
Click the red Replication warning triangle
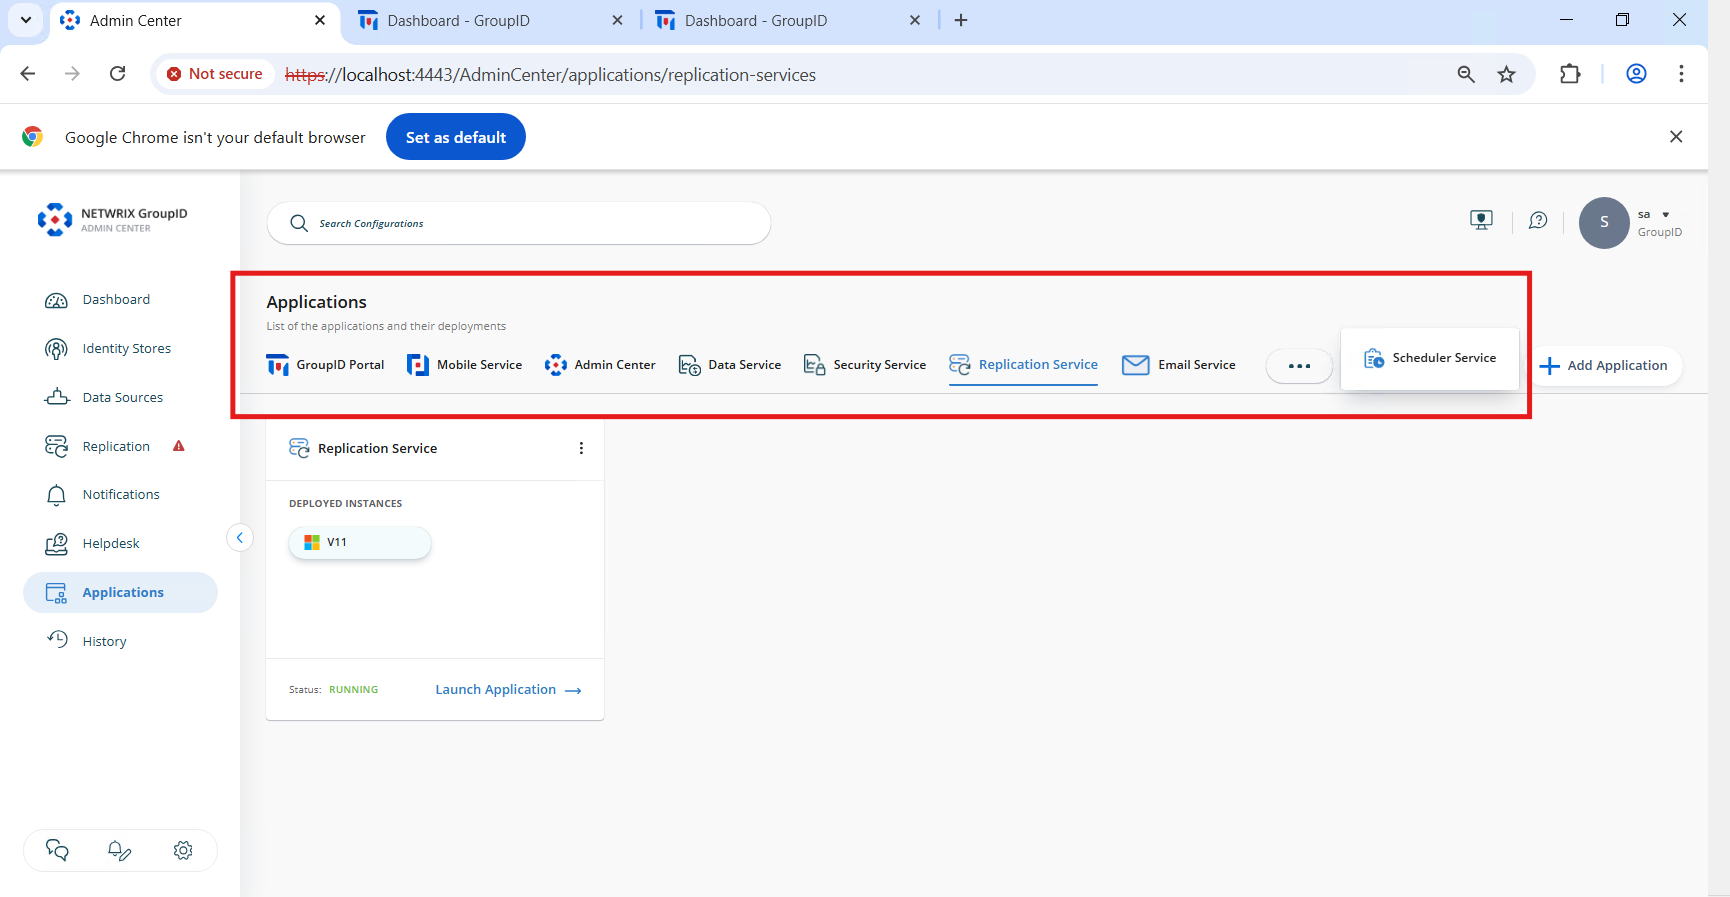[179, 446]
